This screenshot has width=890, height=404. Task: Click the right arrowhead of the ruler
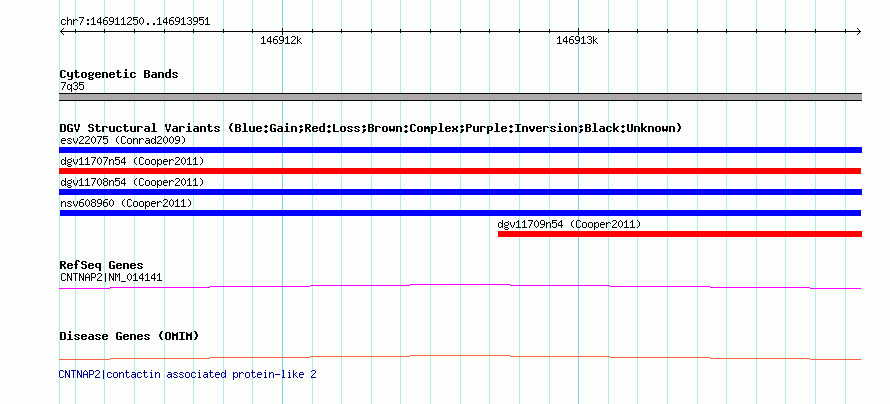(x=859, y=32)
